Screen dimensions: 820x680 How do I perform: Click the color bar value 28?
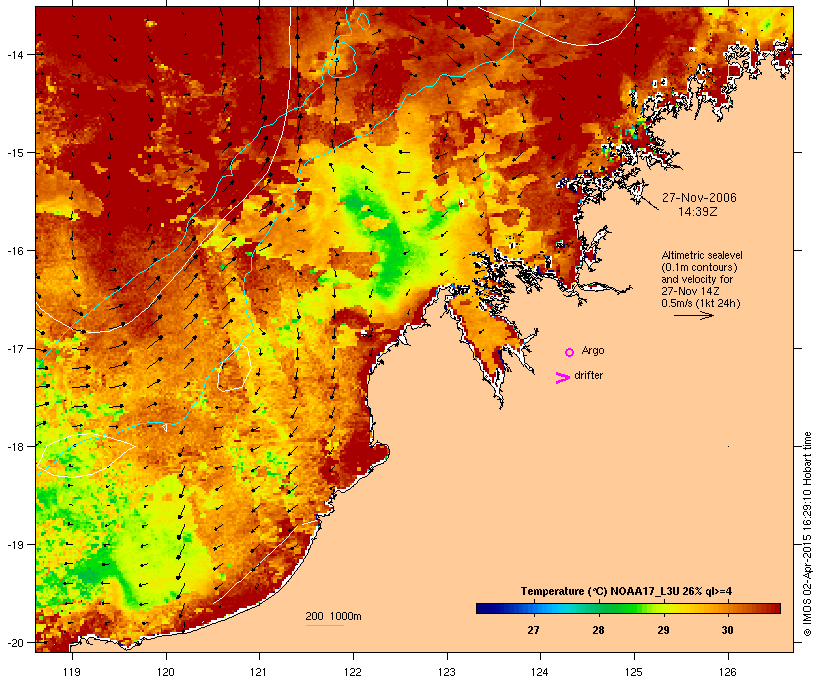(x=598, y=630)
